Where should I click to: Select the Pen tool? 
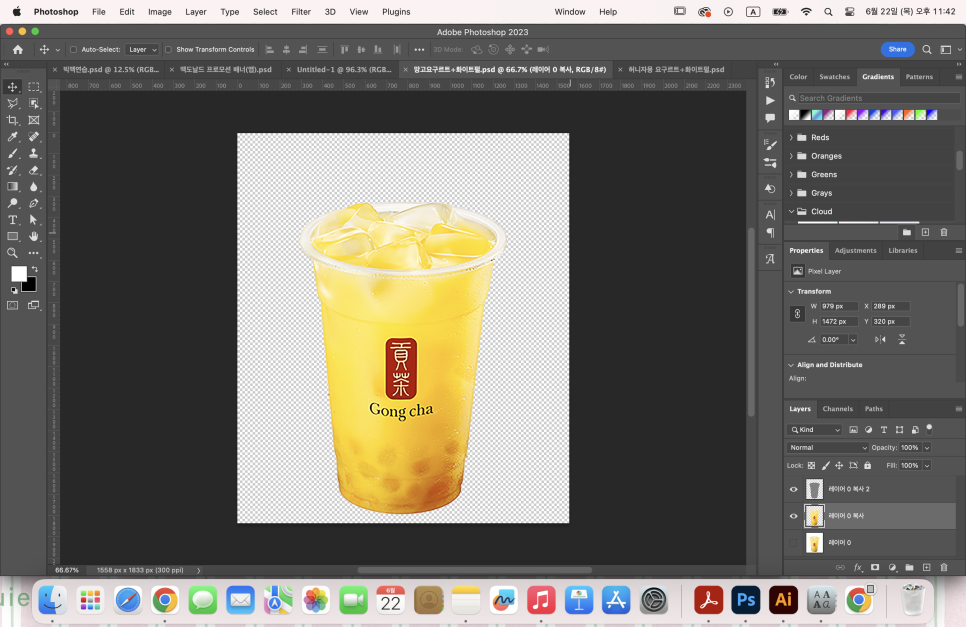34,203
